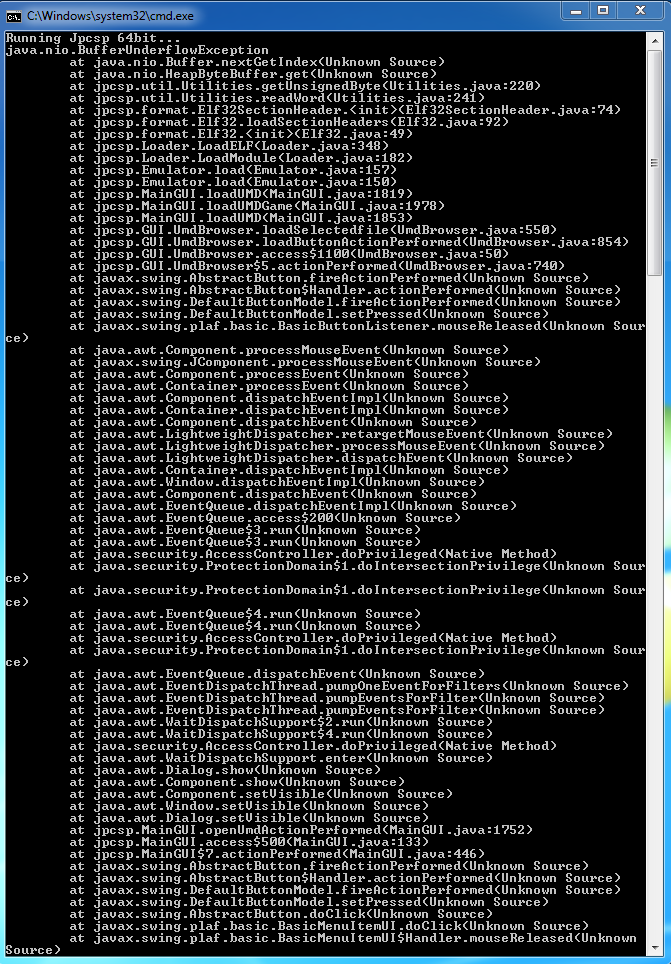The width and height of the screenshot is (671, 964).
Task: Minimize the cmd.exe window
Action: pyautogui.click(x=576, y=10)
